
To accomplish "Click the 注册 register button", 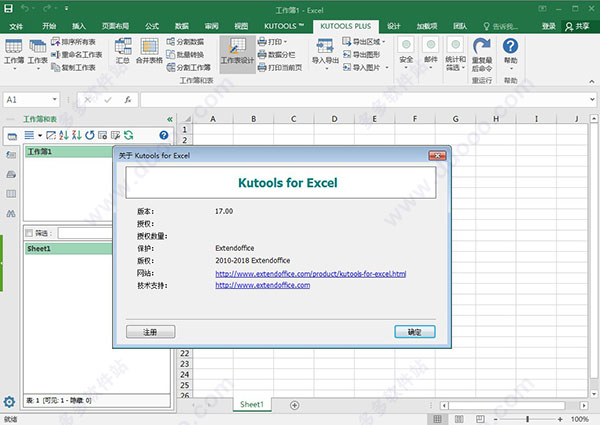I will click(x=150, y=332).
